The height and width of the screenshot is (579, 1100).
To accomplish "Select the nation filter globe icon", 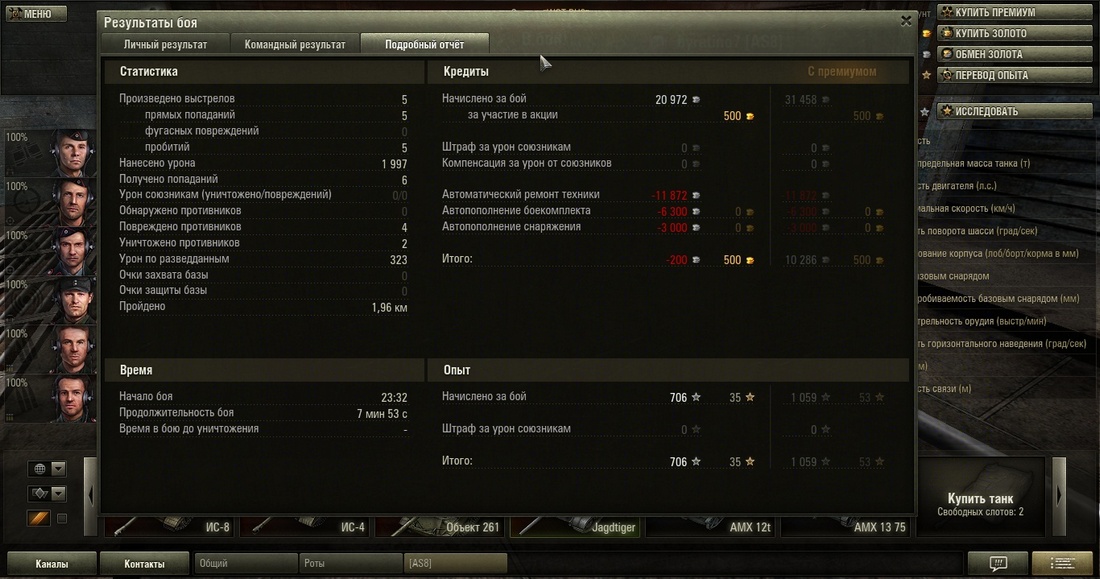I will (x=40, y=469).
